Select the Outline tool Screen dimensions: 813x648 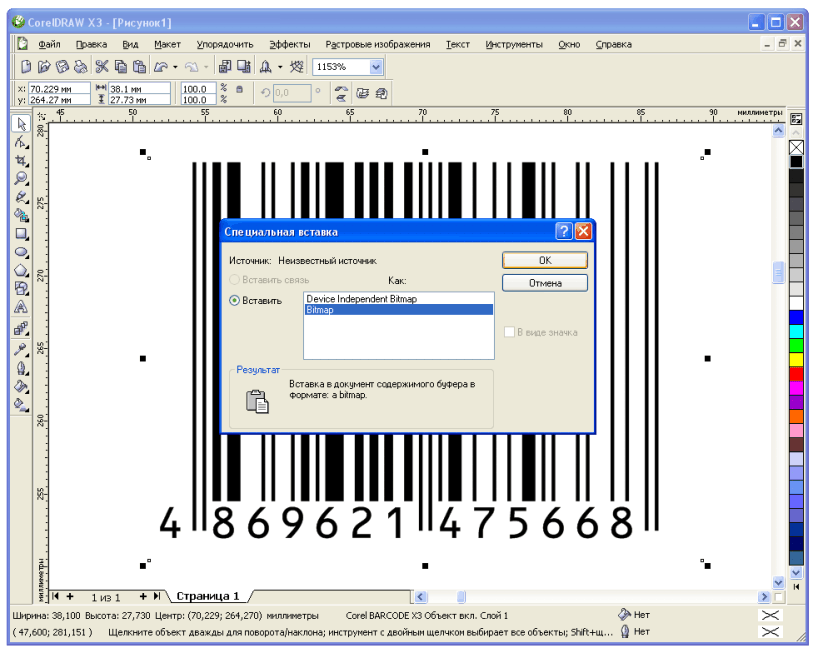pos(21,368)
